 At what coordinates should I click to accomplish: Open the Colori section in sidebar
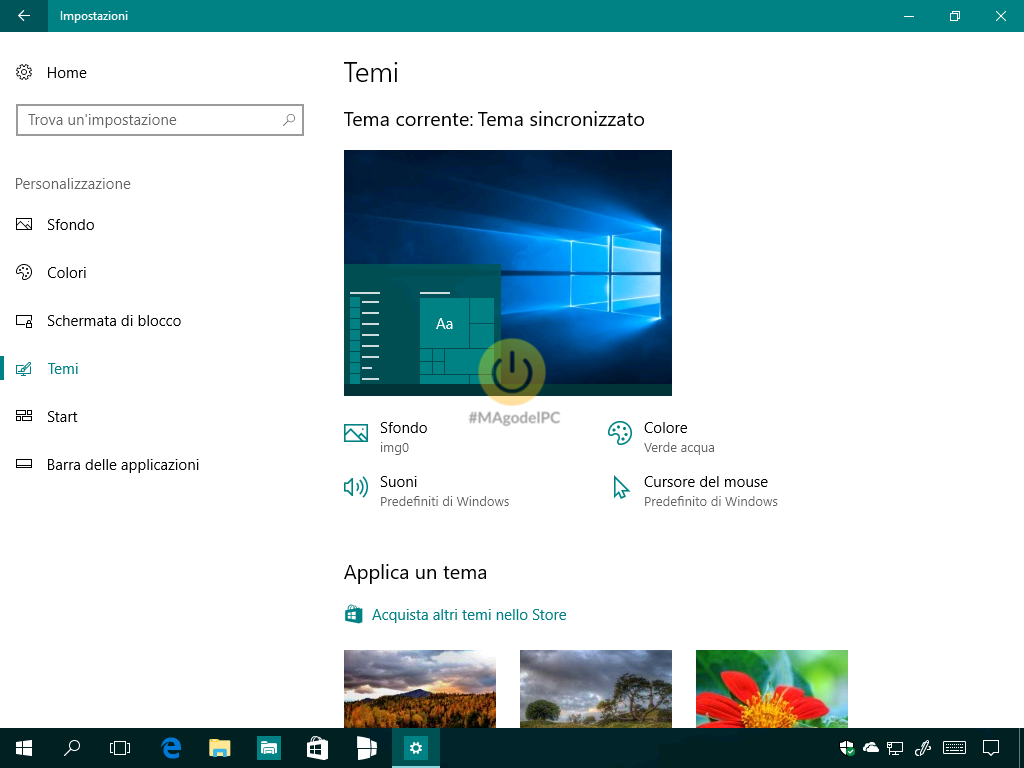click(67, 272)
